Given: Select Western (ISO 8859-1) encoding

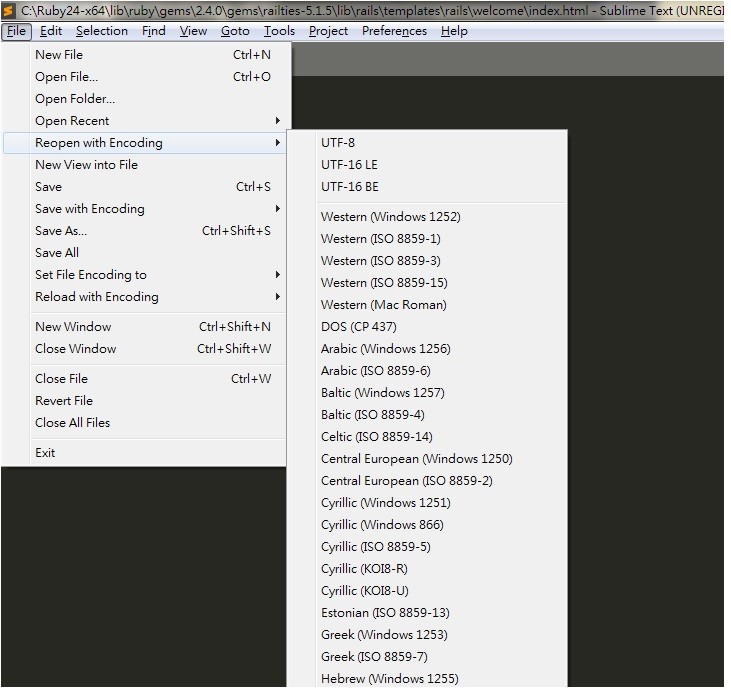Looking at the screenshot, I should pos(428,239).
